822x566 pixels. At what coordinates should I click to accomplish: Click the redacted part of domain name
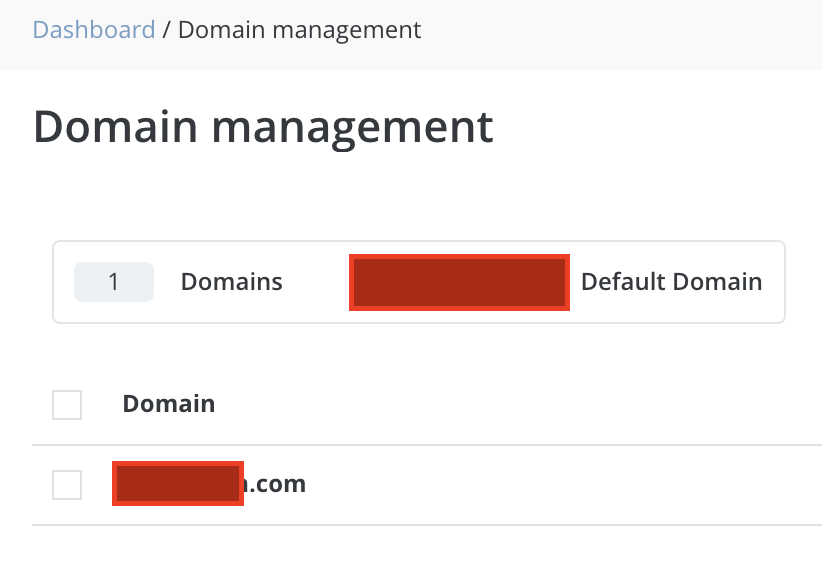178,484
